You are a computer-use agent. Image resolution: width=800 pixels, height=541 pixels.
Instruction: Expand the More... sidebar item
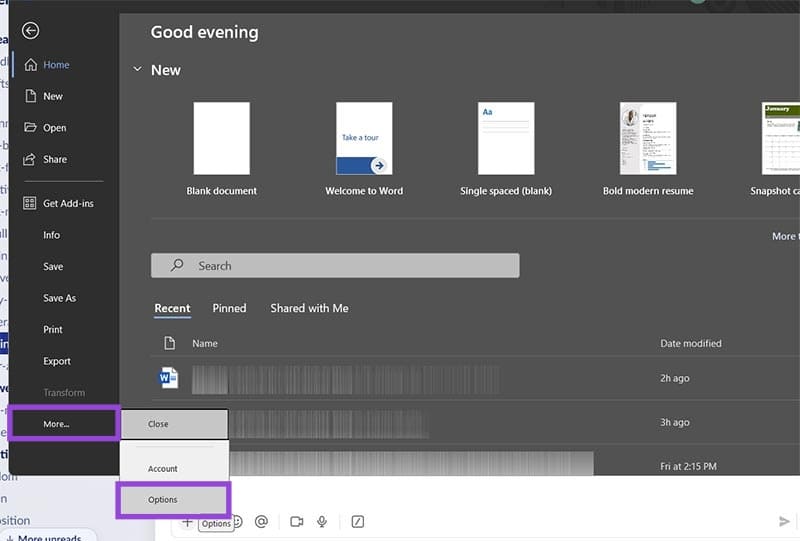[64, 424]
